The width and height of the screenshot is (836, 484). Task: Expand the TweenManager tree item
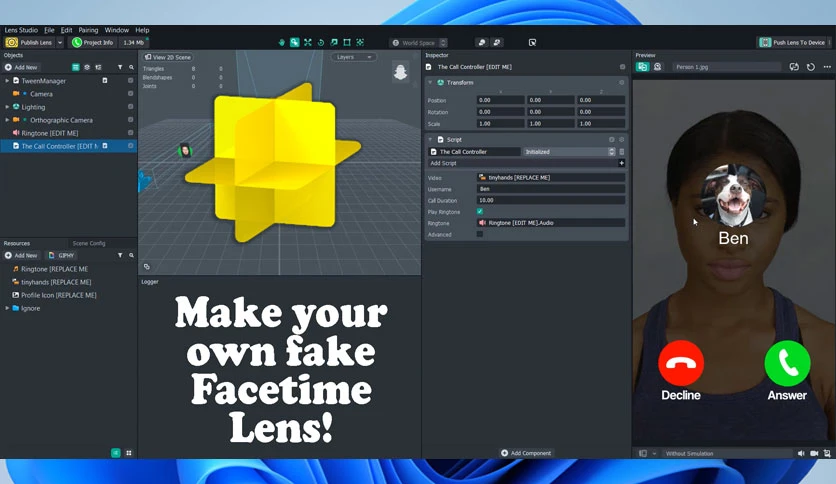pos(7,80)
